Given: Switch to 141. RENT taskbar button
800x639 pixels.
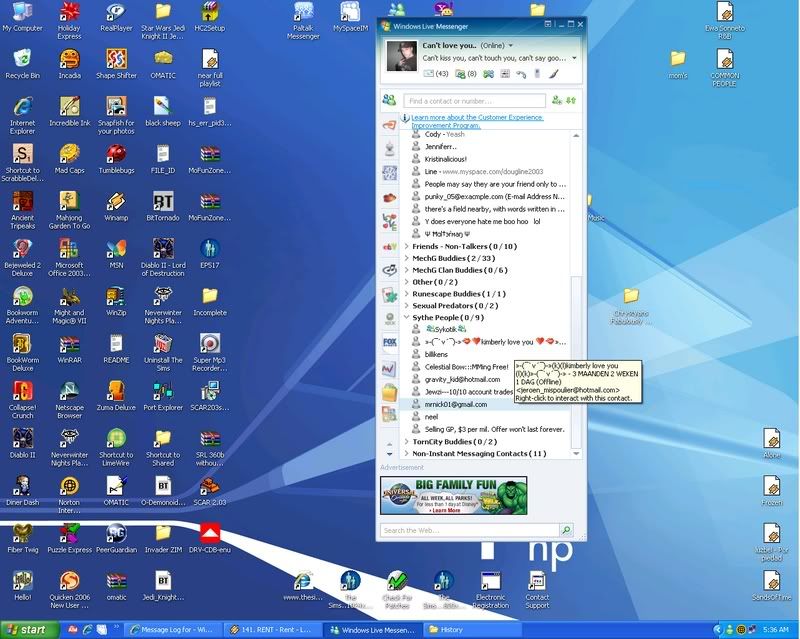Looking at the screenshot, I should [x=274, y=630].
